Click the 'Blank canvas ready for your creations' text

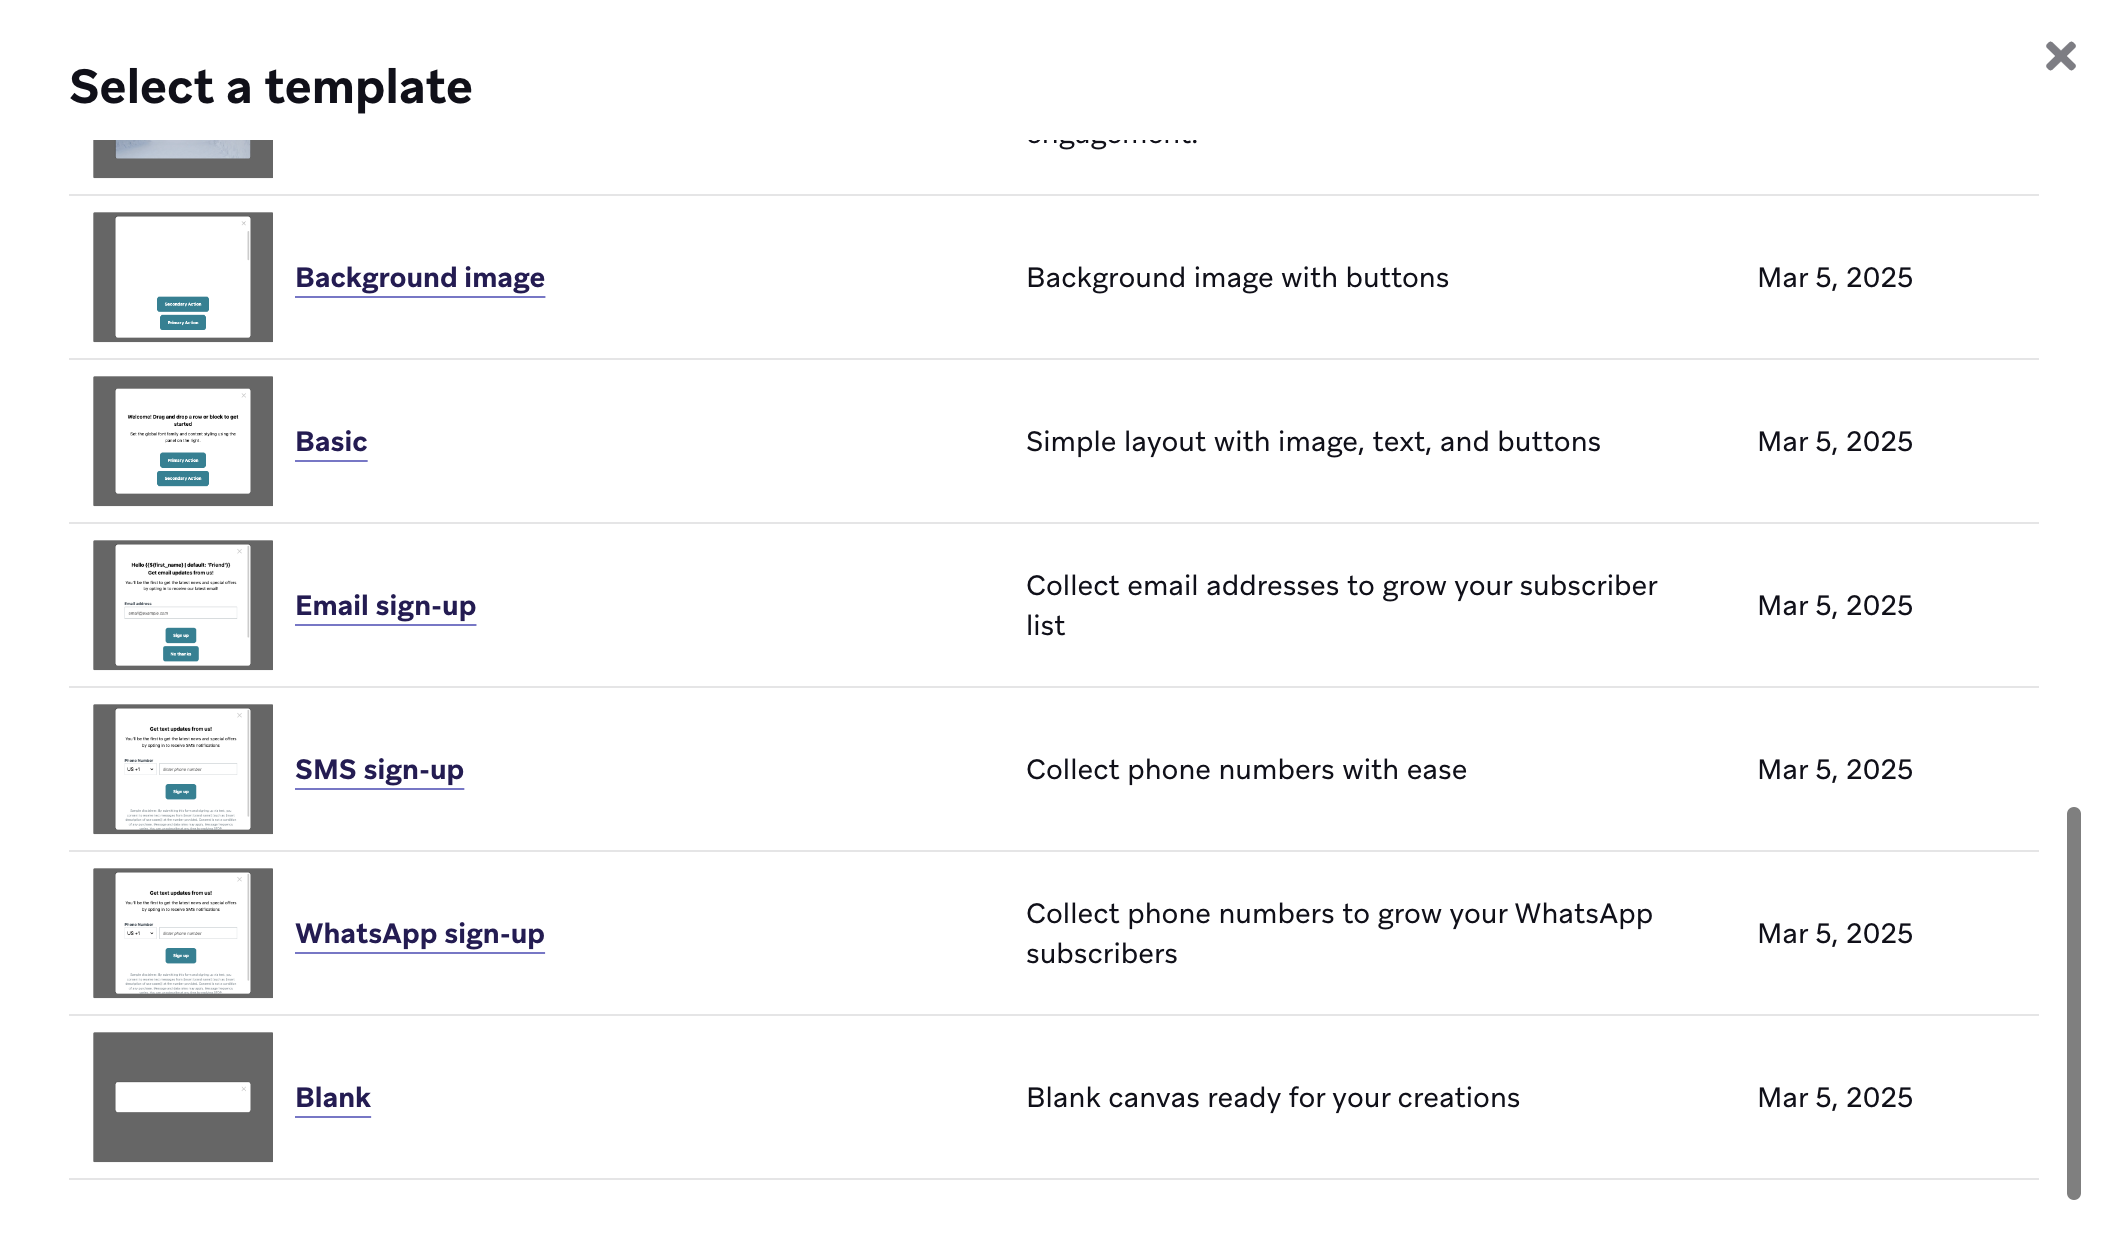tap(1272, 1098)
